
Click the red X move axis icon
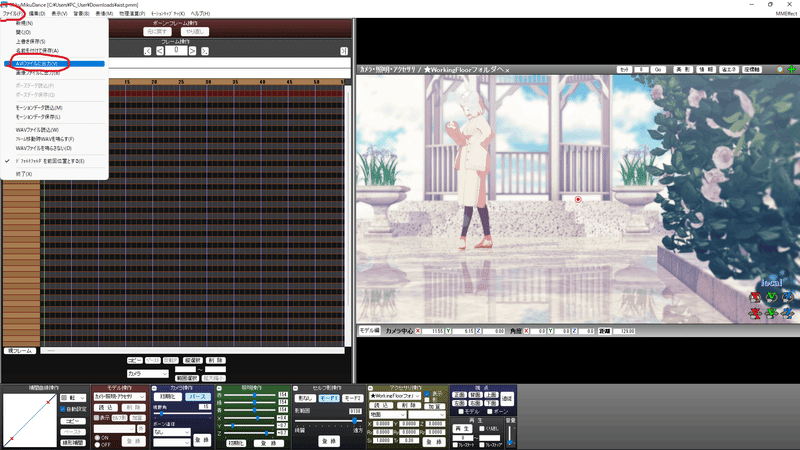click(x=755, y=313)
